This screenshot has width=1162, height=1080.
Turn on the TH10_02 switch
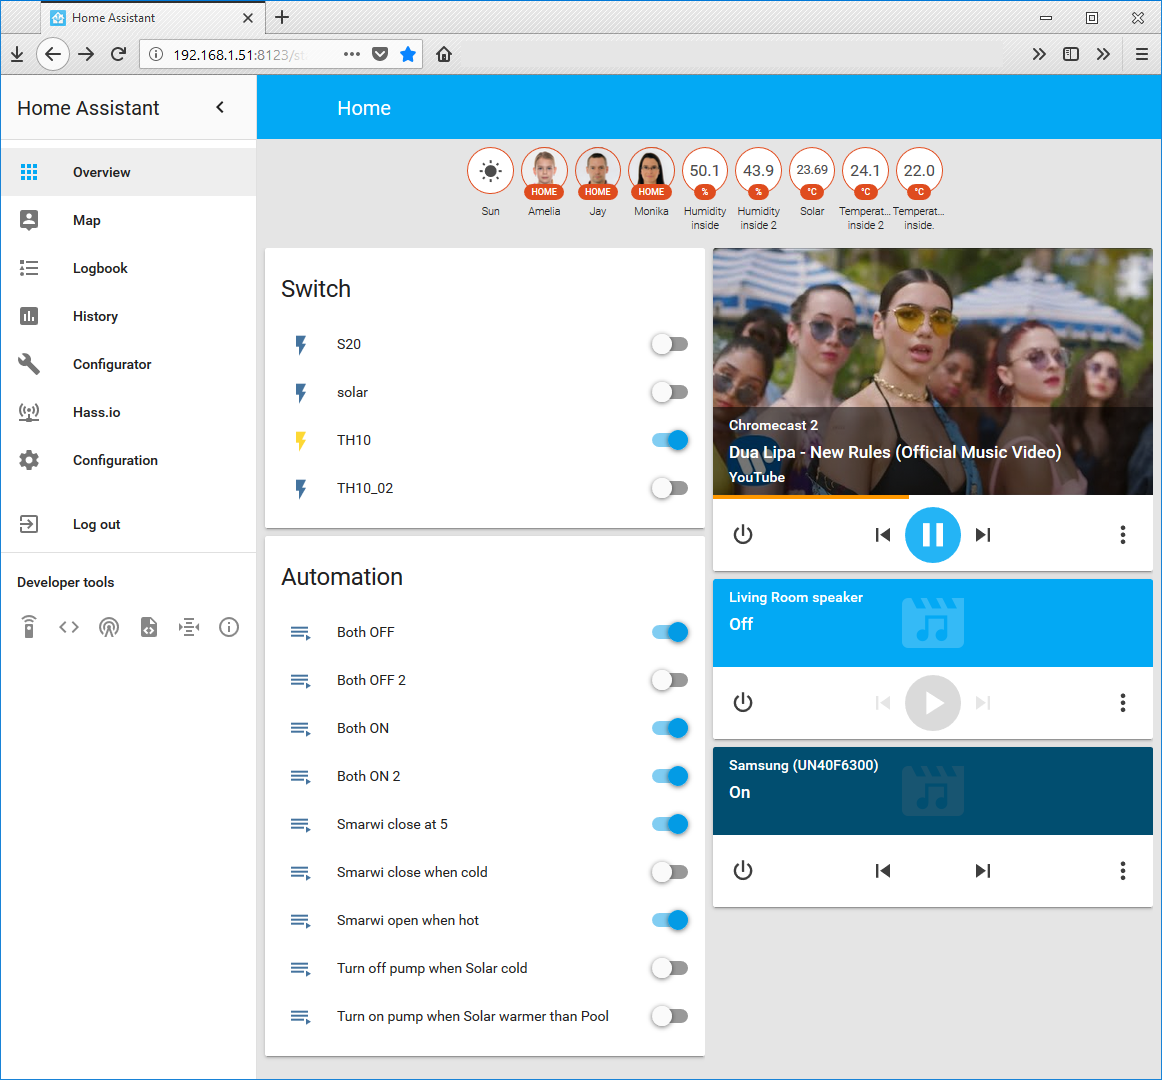tap(670, 488)
